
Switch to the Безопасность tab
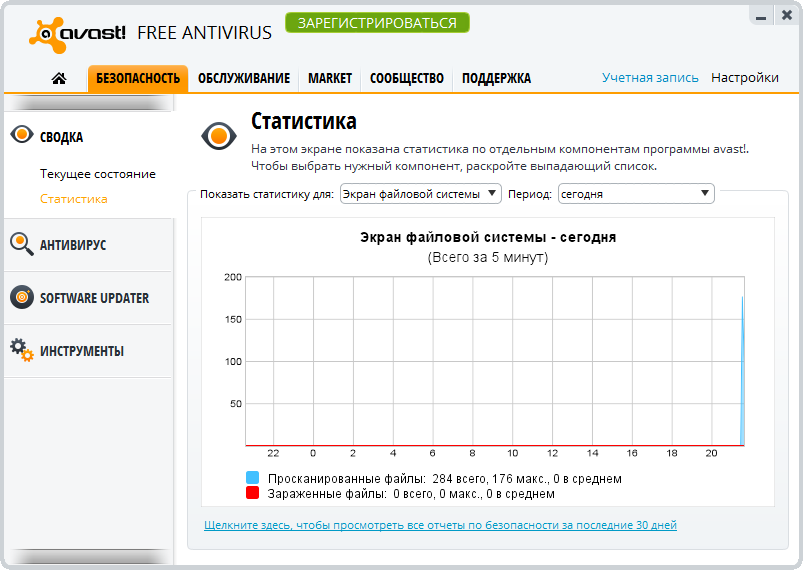click(138, 78)
